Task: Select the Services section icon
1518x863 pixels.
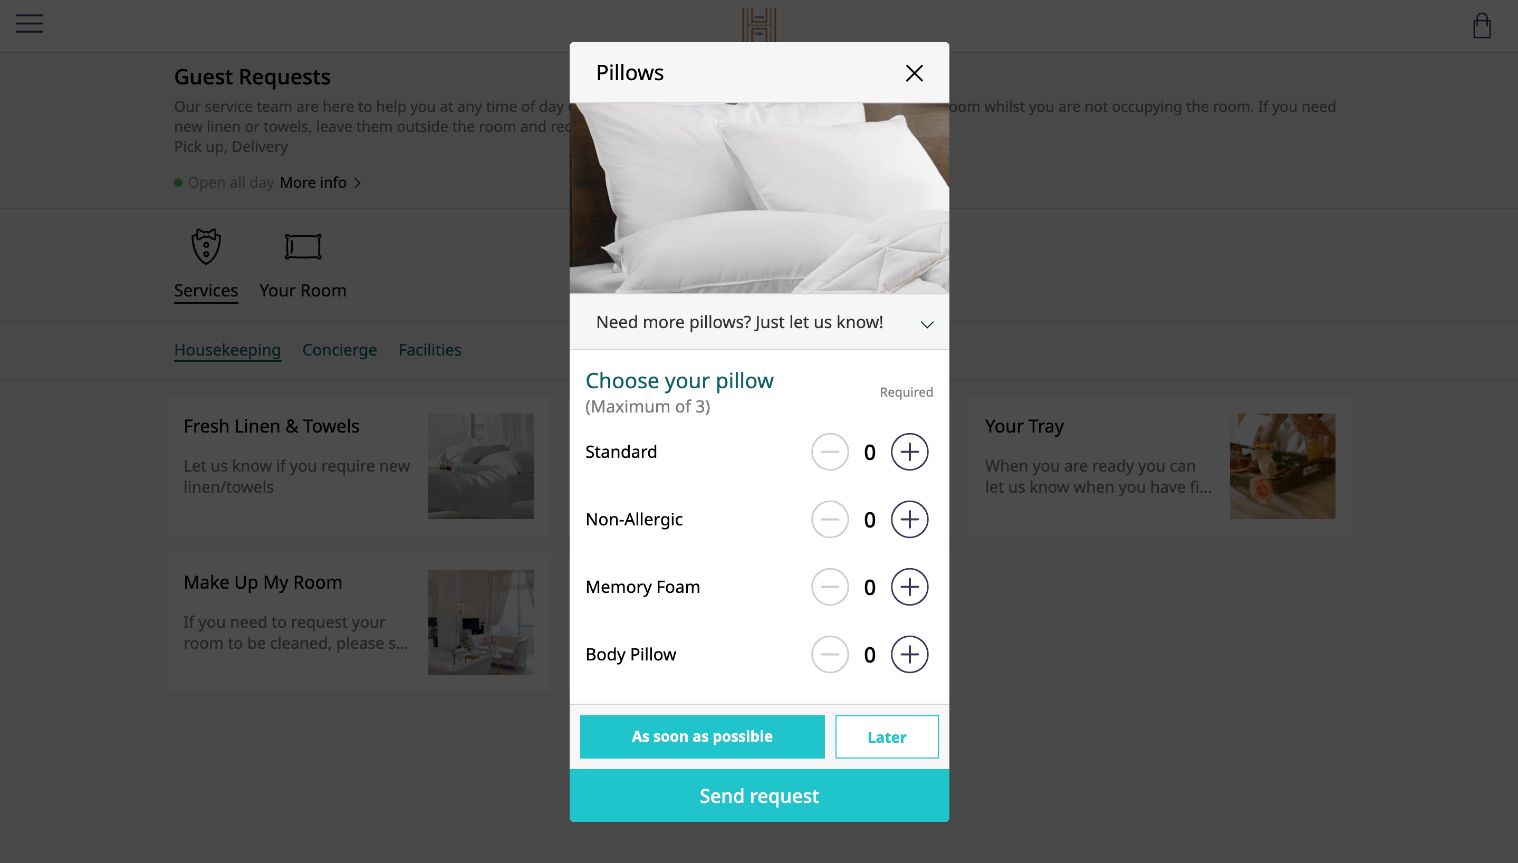Action: pos(206,247)
